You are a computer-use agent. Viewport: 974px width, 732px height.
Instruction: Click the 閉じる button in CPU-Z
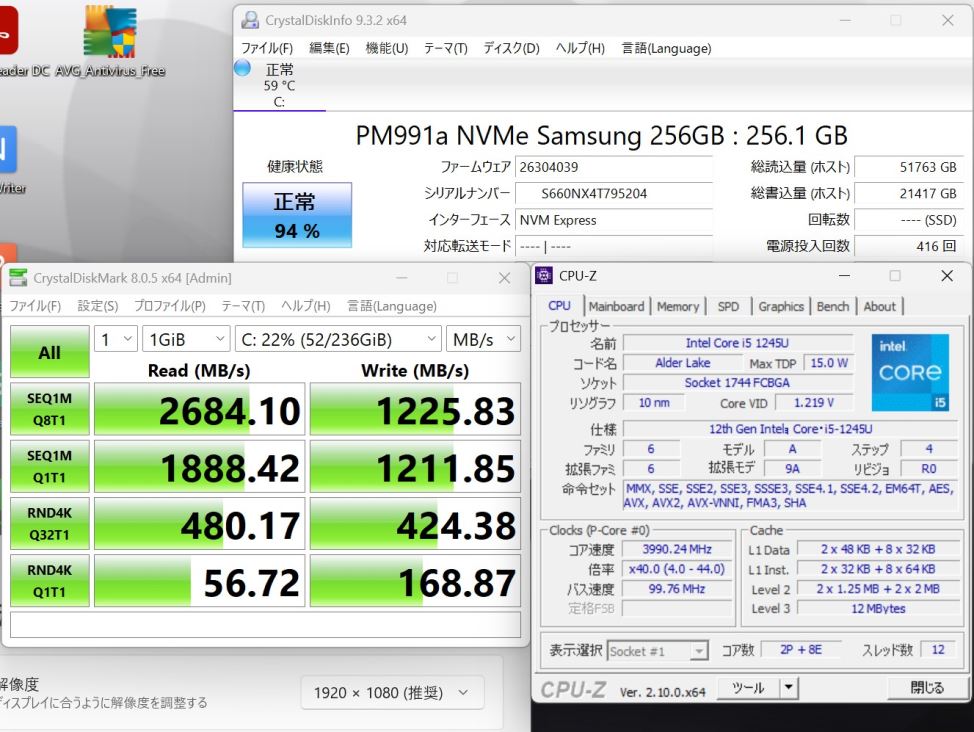pyautogui.click(x=926, y=688)
